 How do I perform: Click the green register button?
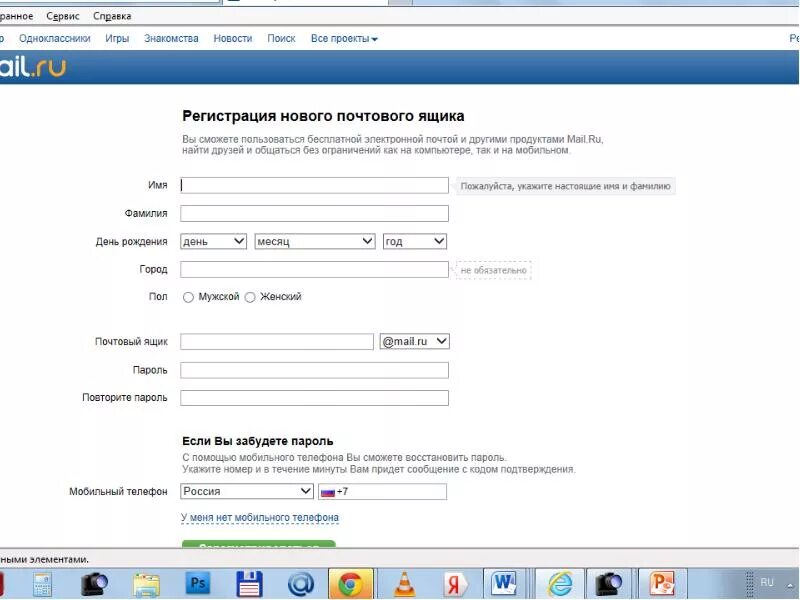click(x=259, y=544)
